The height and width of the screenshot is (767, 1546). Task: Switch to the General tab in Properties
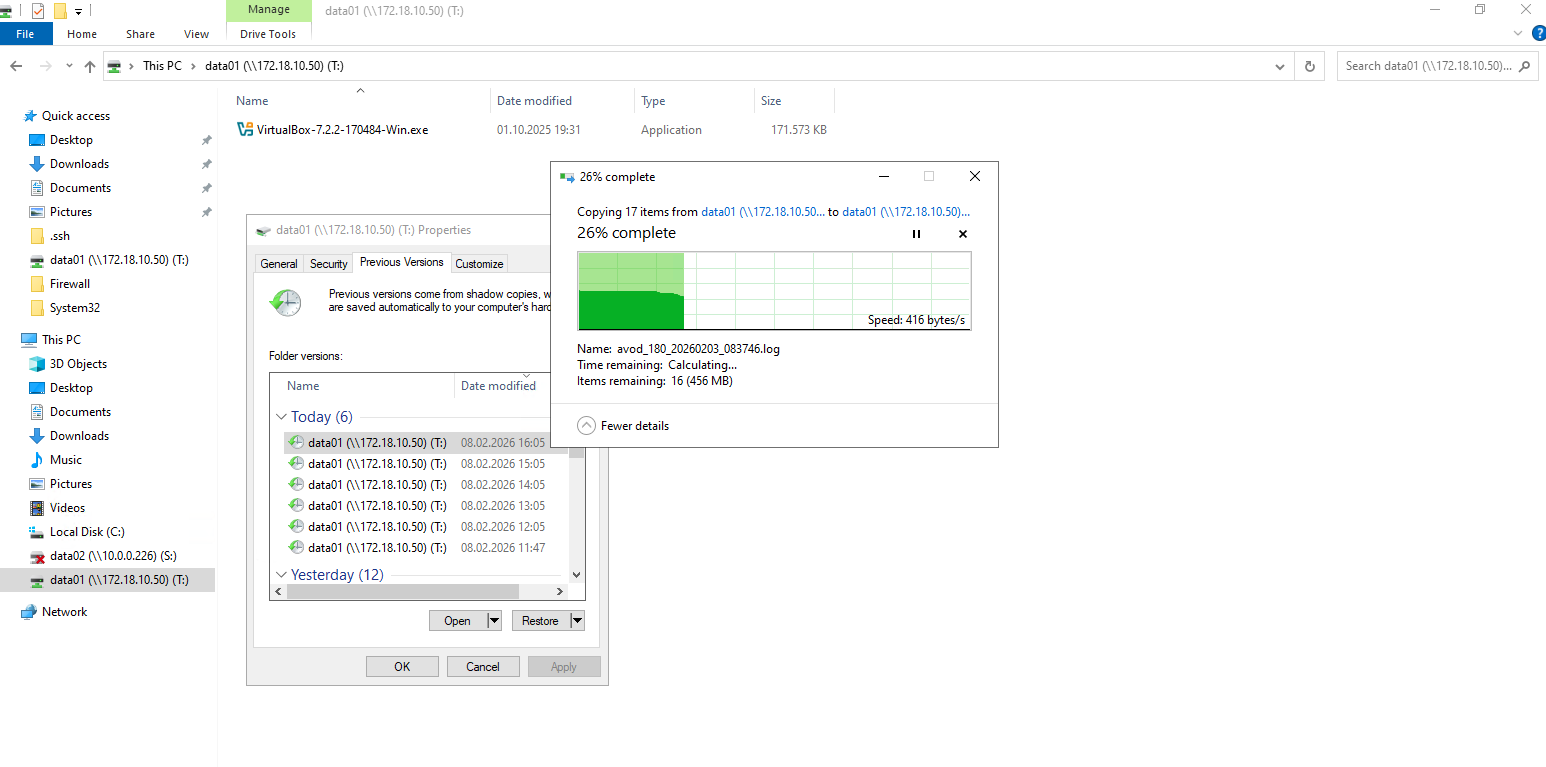click(279, 264)
